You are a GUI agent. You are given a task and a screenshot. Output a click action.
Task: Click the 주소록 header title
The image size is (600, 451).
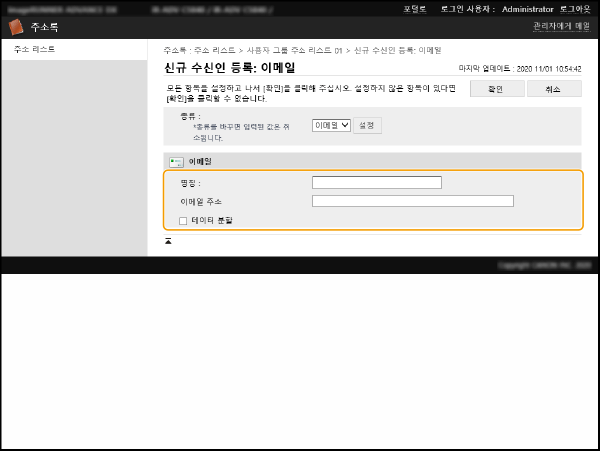click(45, 28)
